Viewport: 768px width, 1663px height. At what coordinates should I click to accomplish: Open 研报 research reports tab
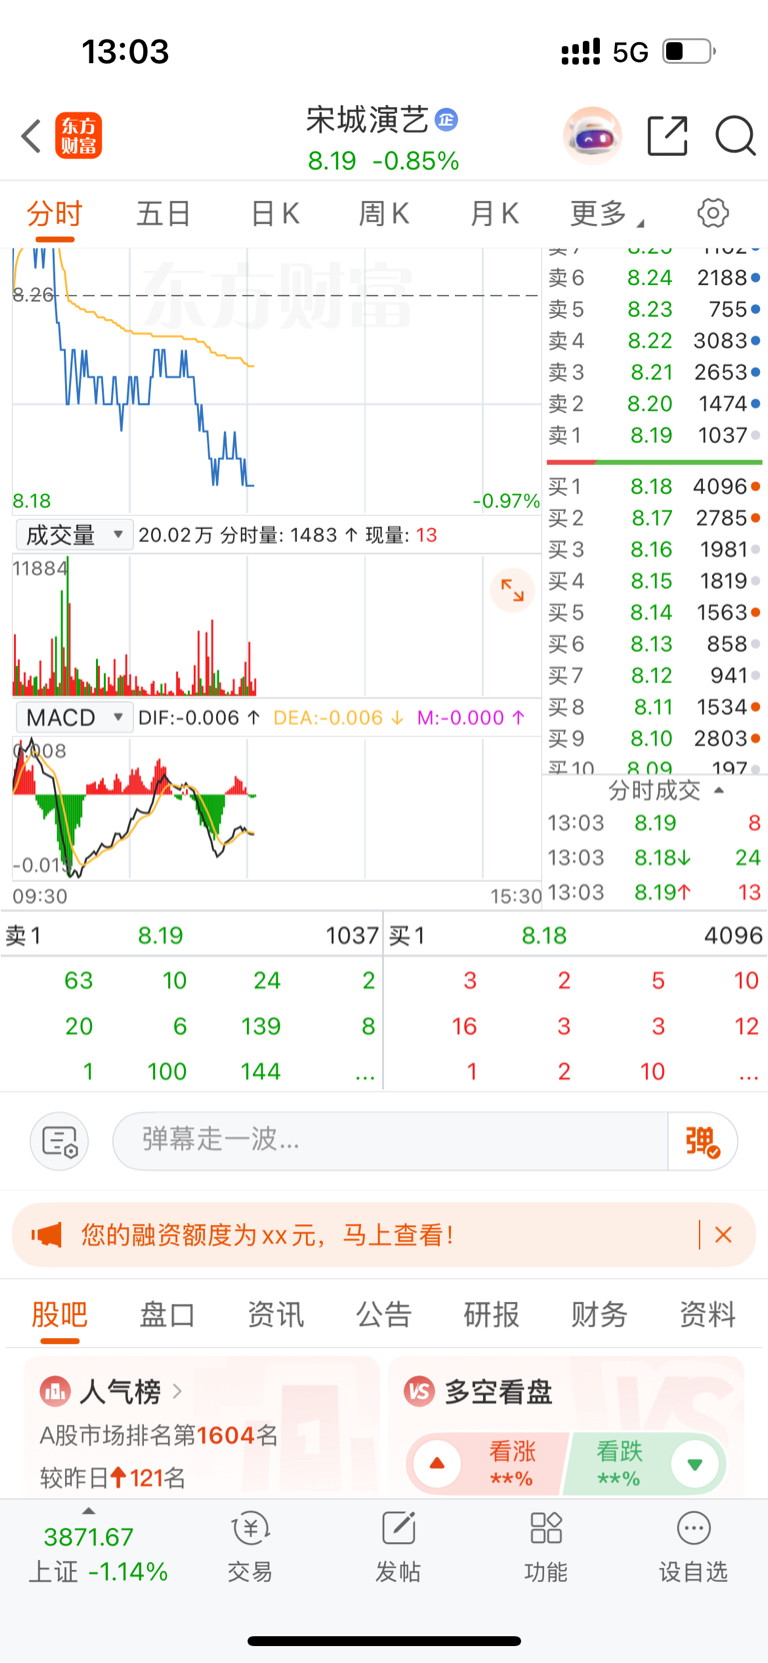[x=492, y=1314]
